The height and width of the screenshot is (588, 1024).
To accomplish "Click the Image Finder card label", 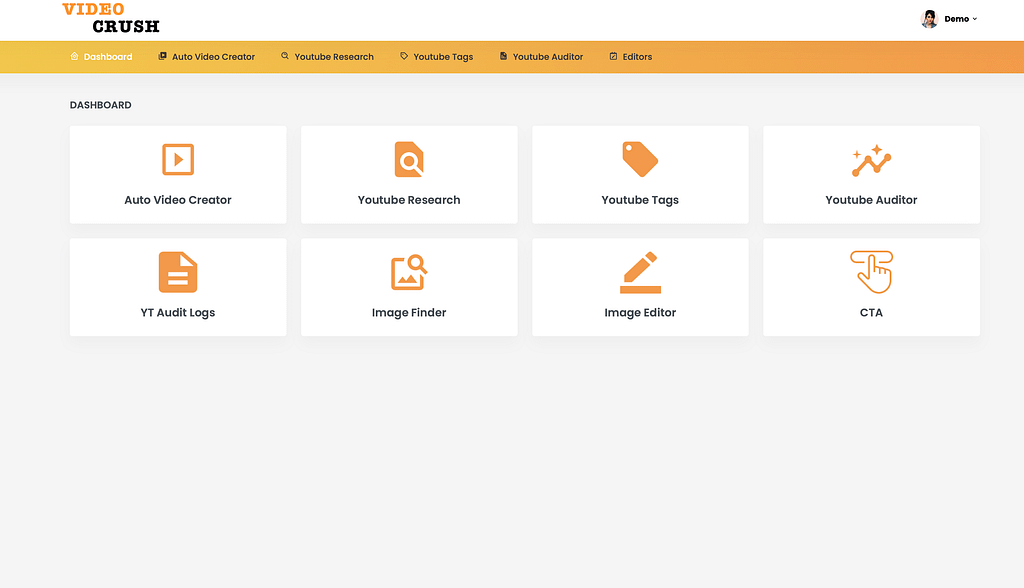I will point(409,312).
